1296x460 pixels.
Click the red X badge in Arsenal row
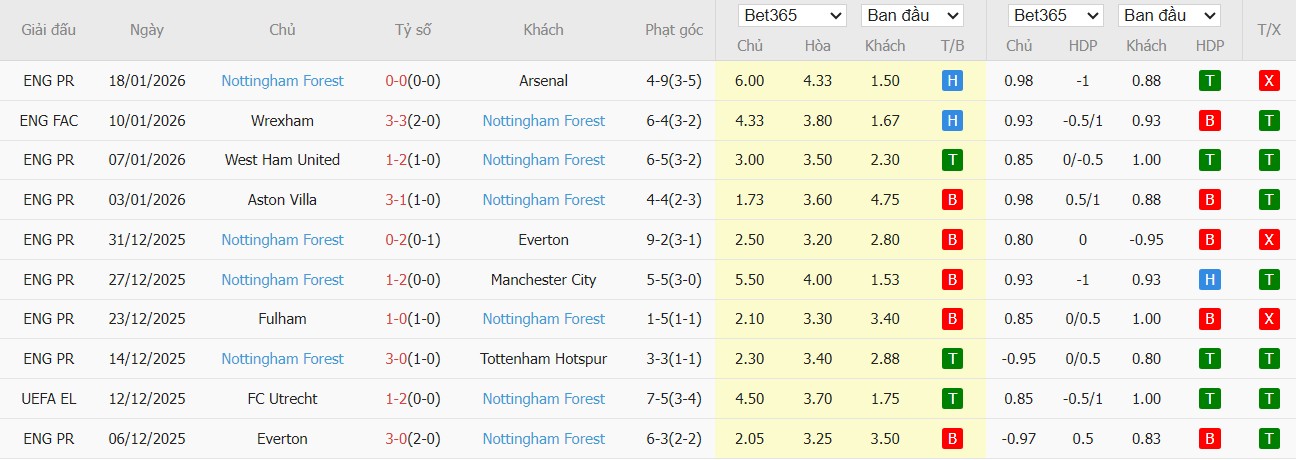[1269, 81]
